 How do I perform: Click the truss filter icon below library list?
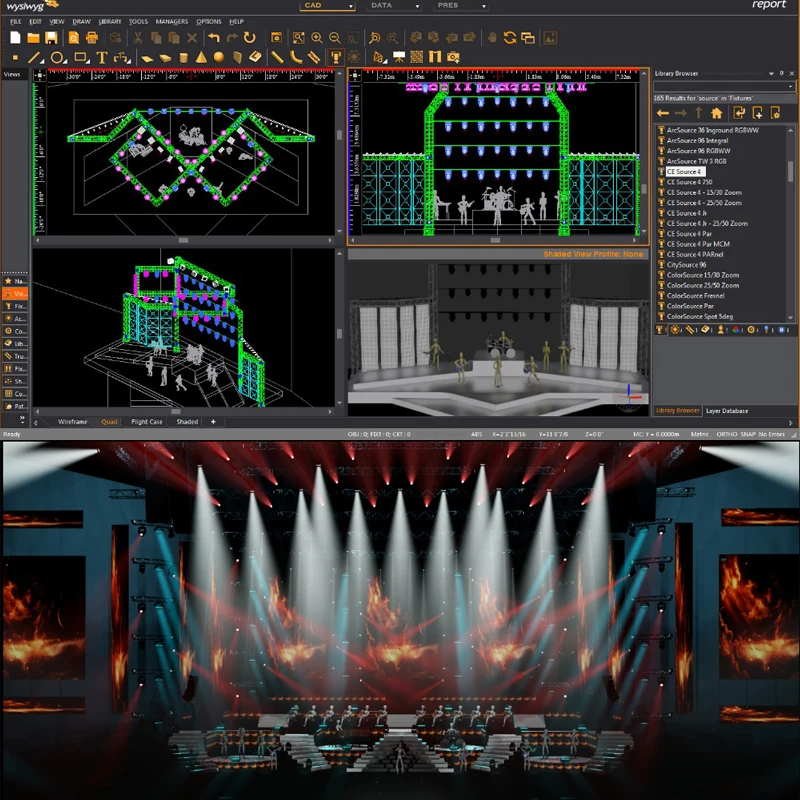click(690, 330)
